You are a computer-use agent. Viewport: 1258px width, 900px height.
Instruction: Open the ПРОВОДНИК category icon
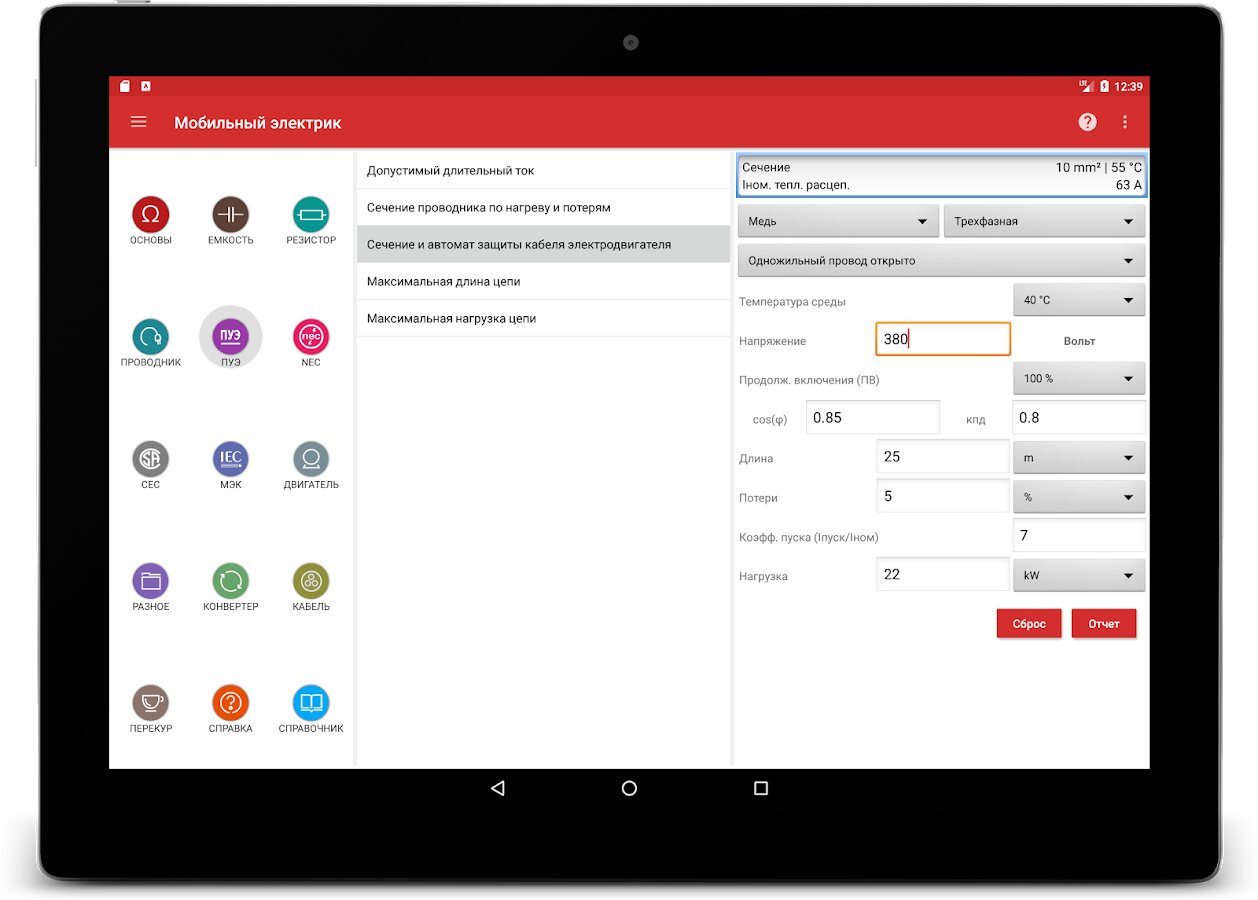coord(151,337)
